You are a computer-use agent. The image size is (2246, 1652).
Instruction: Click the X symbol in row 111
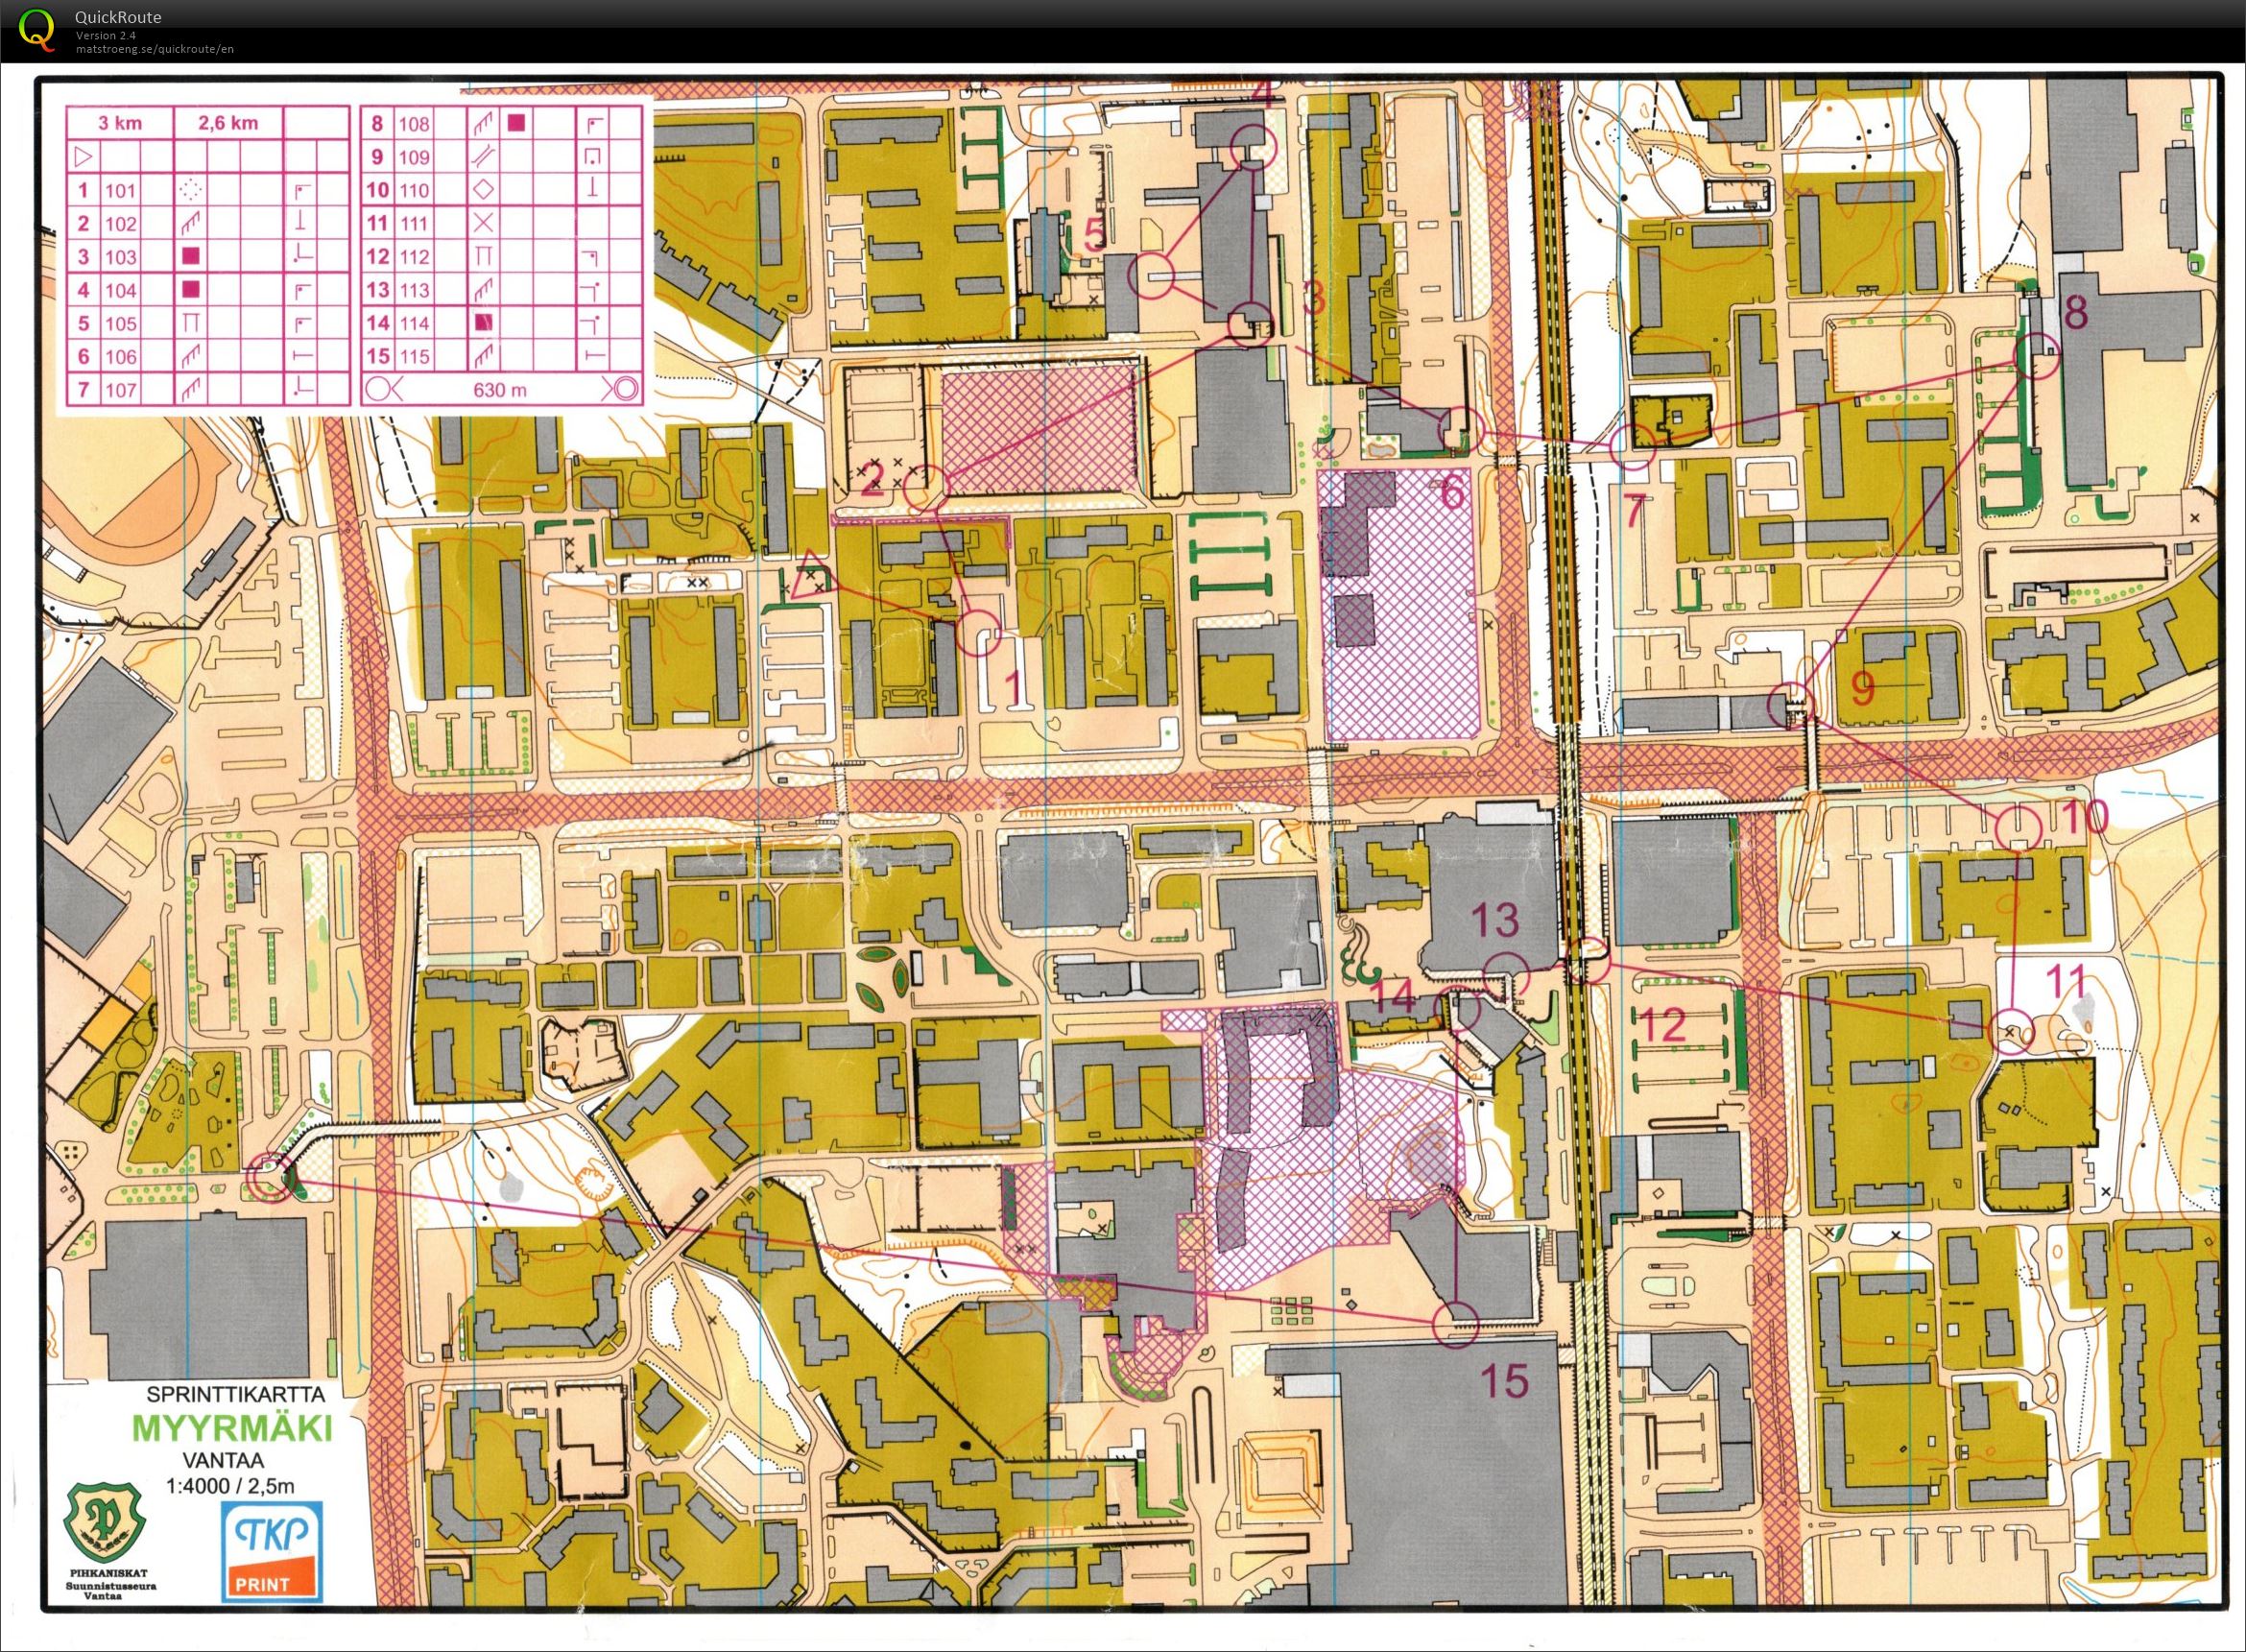483,223
